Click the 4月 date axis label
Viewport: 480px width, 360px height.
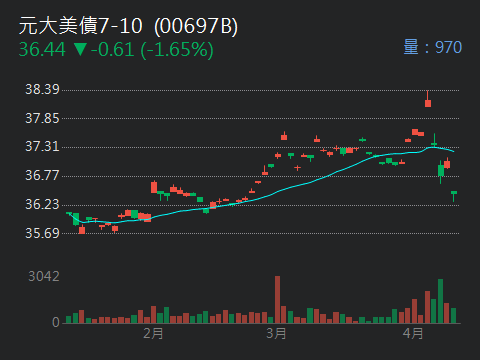pos(413,333)
